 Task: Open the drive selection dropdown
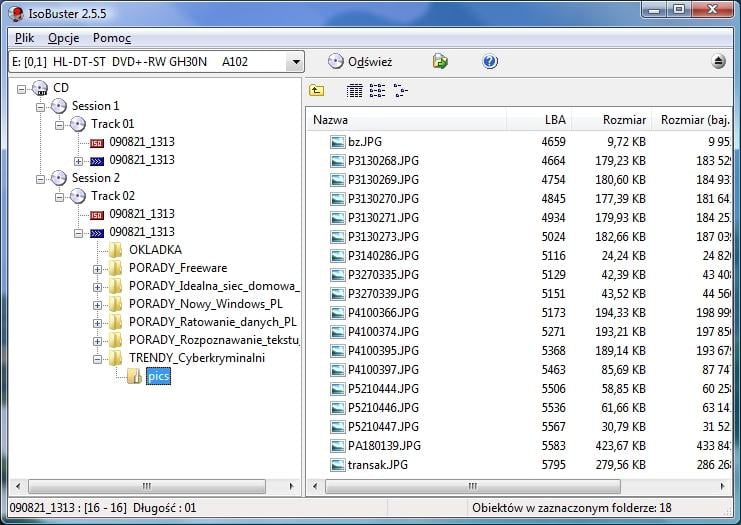(x=295, y=62)
